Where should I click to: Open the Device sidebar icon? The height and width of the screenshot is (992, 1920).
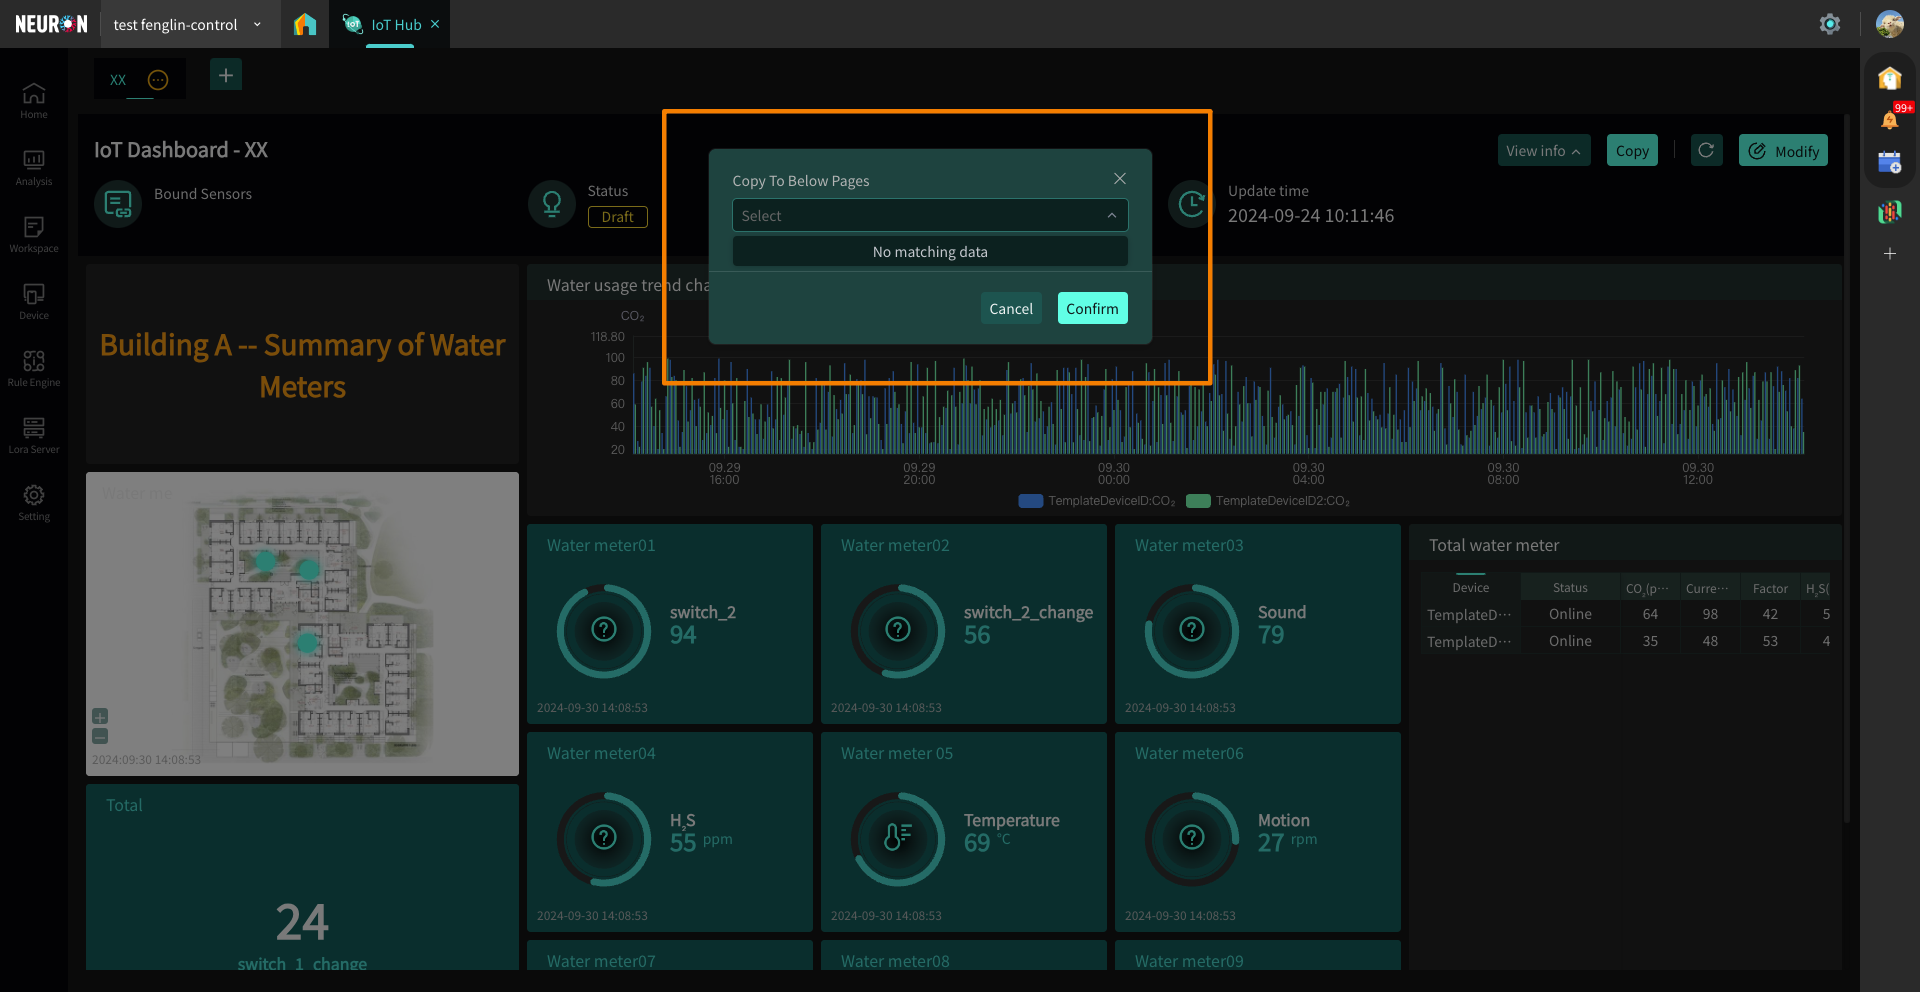tap(34, 301)
